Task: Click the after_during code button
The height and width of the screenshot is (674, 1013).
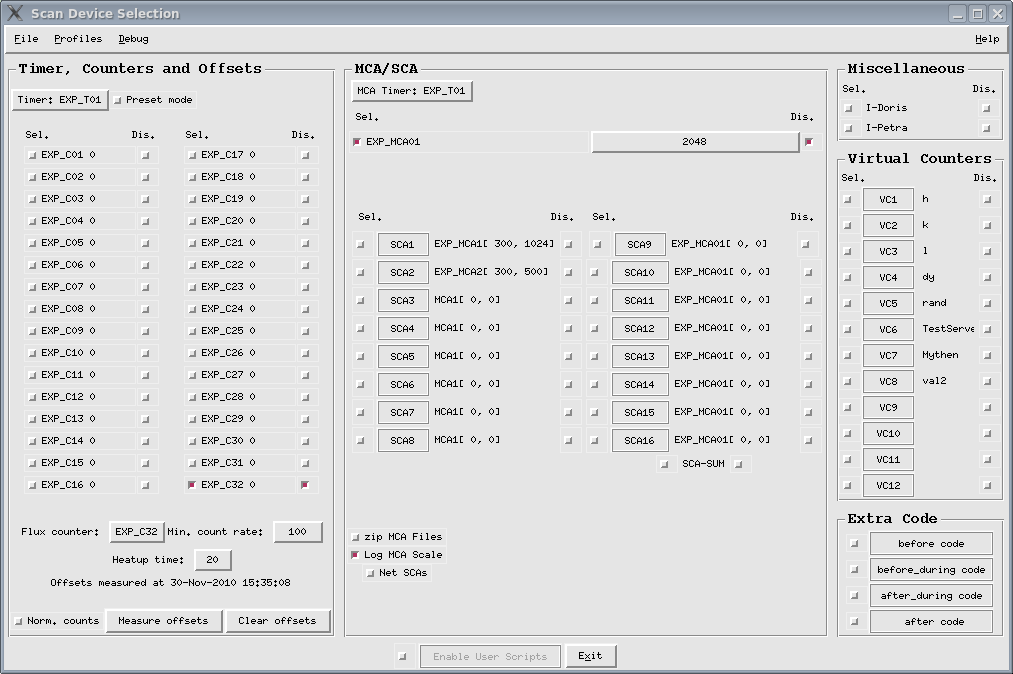Action: [x=931, y=595]
